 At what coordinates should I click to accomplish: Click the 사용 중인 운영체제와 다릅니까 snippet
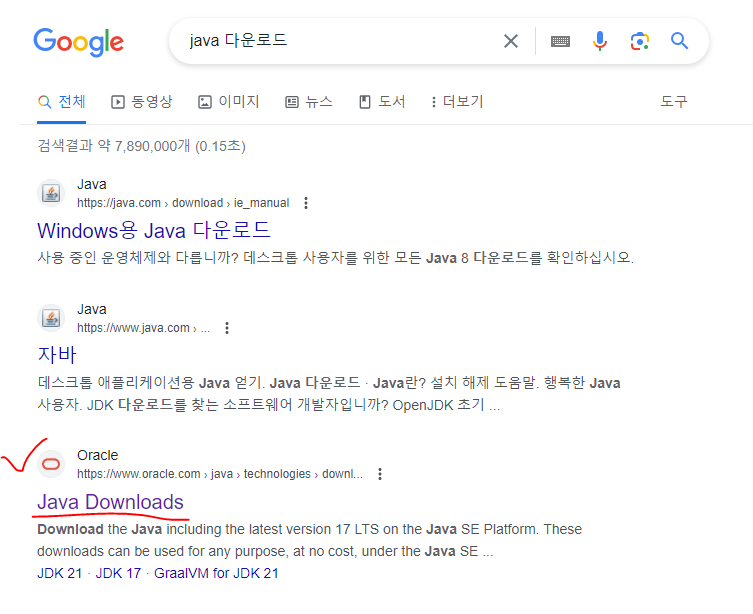point(336,258)
